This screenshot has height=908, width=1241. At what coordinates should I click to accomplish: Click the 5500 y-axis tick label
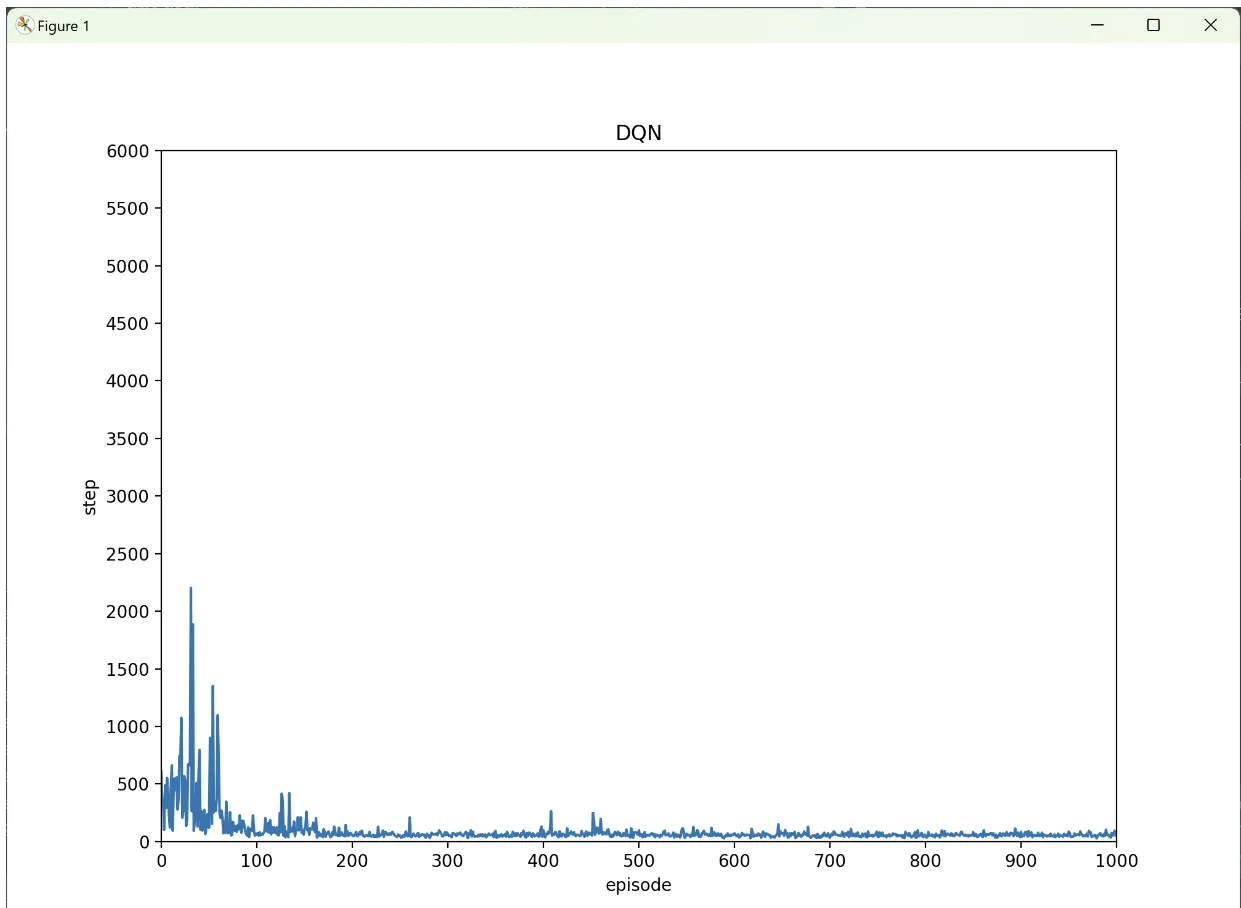(x=128, y=209)
